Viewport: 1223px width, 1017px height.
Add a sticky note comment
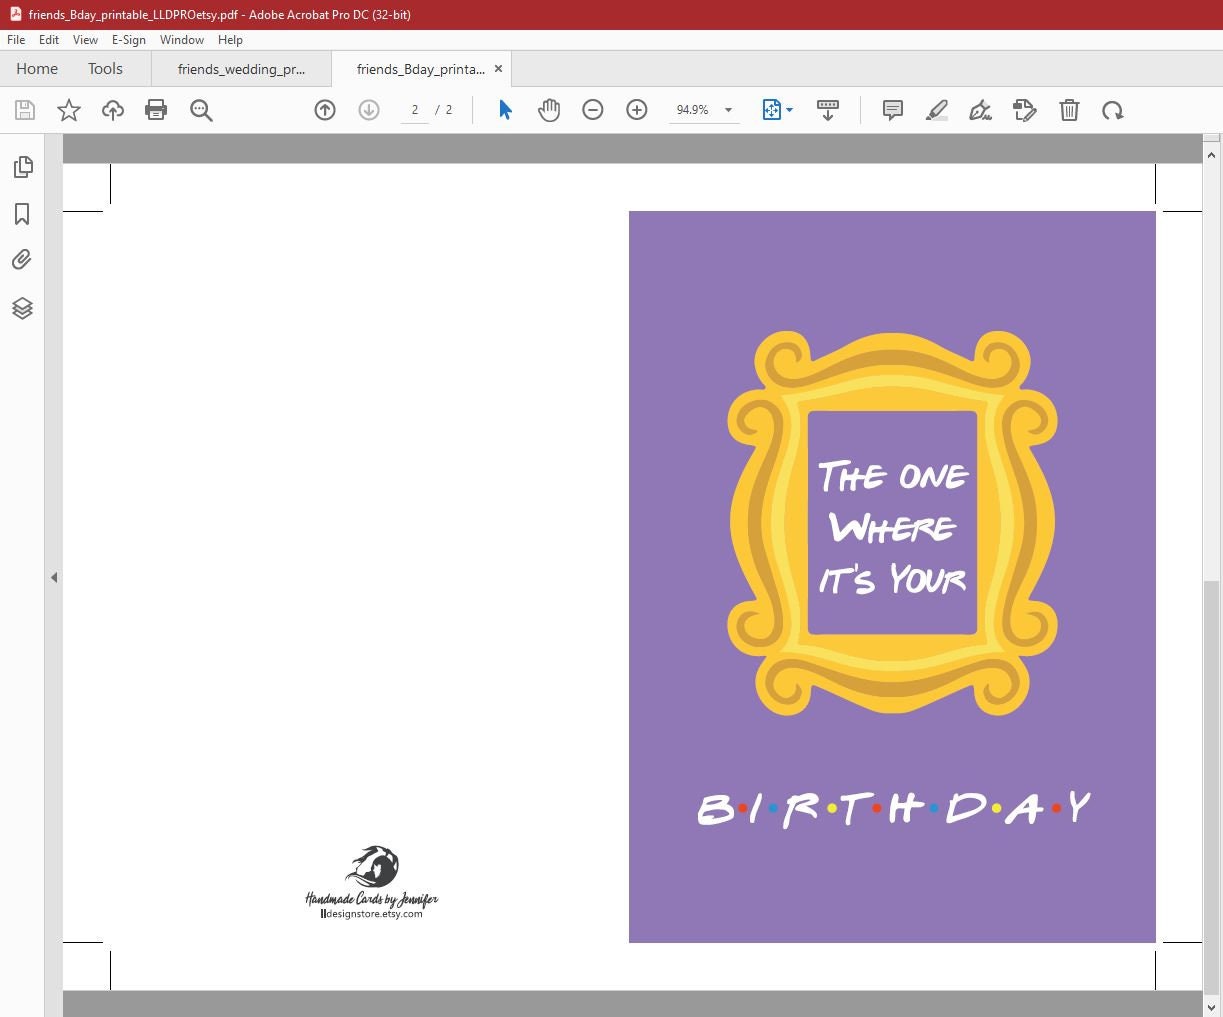pos(892,110)
